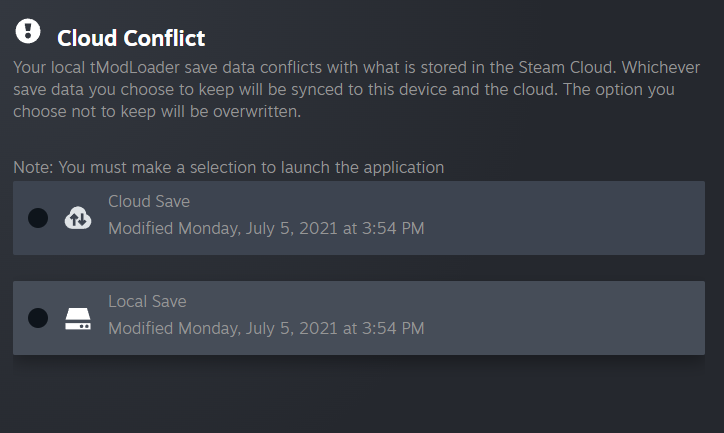This screenshot has width=724, height=433.
Task: Click the exclamation warning icon beside Cloud Conflict
Action: coord(28,32)
